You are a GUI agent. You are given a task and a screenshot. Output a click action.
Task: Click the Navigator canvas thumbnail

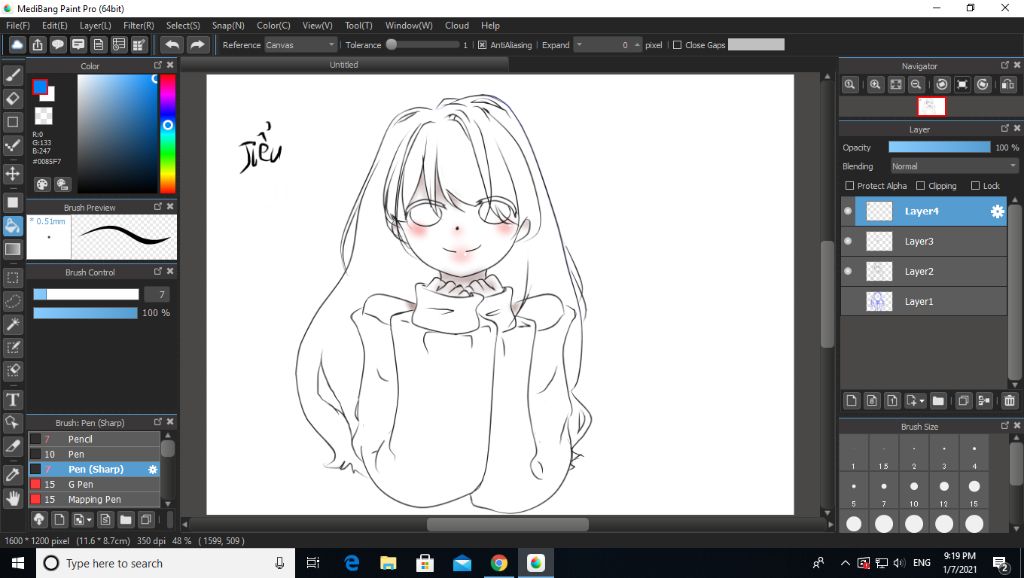(931, 106)
